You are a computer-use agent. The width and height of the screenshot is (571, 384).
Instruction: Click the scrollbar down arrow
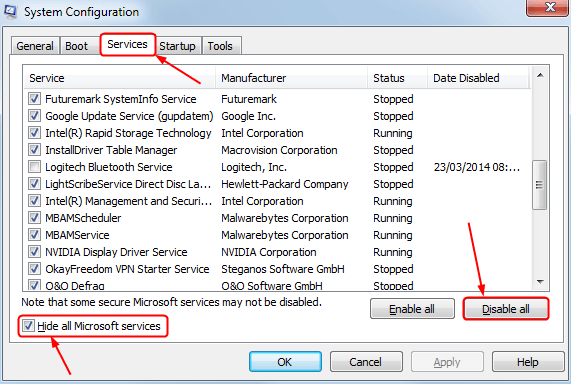pyautogui.click(x=540, y=282)
